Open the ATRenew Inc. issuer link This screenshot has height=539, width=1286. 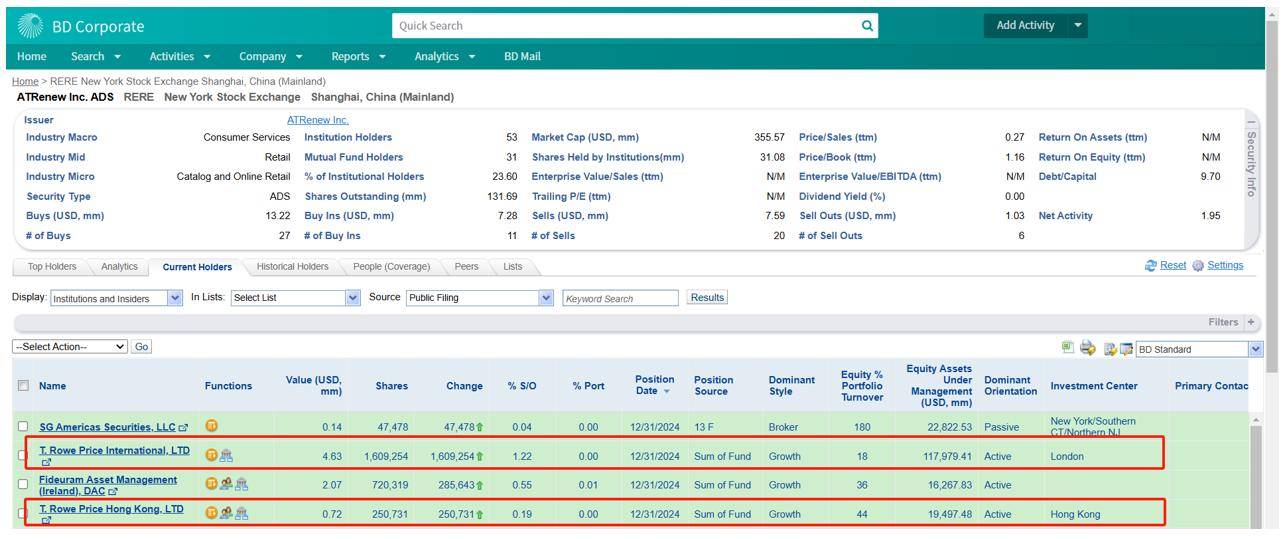pos(318,120)
